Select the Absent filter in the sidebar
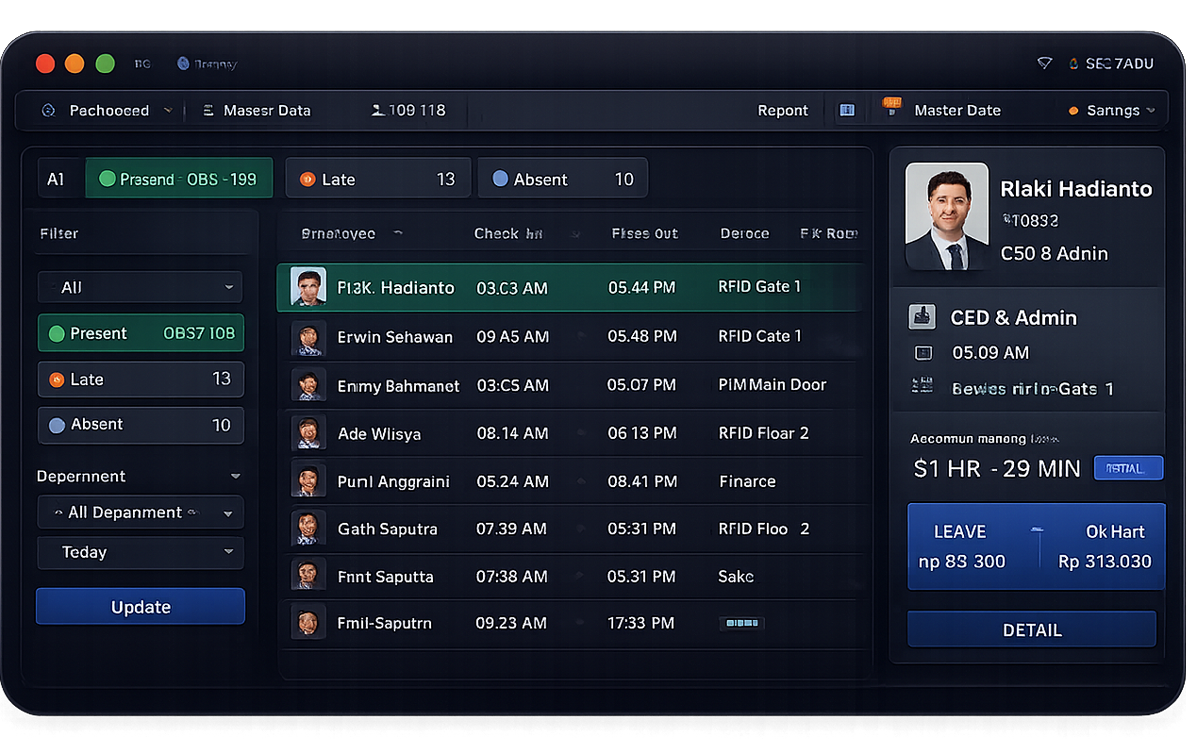 pyautogui.click(x=140, y=425)
